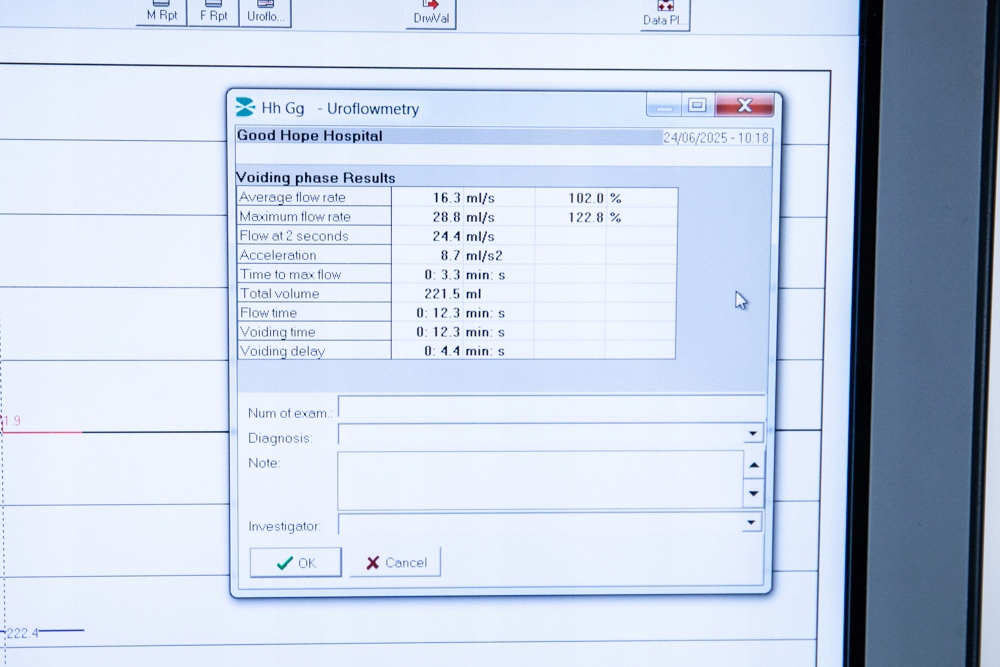
Task: Click the 24.4 ml/s value cell
Action: pos(463,236)
